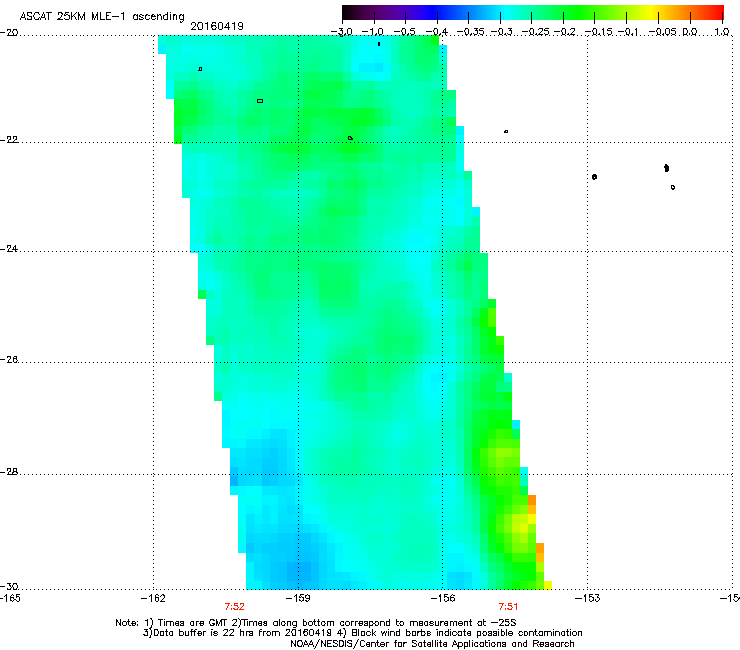Viewport: 740px width, 650px height.
Task: Click the red '7:52' pass time
Action: [x=235, y=607]
